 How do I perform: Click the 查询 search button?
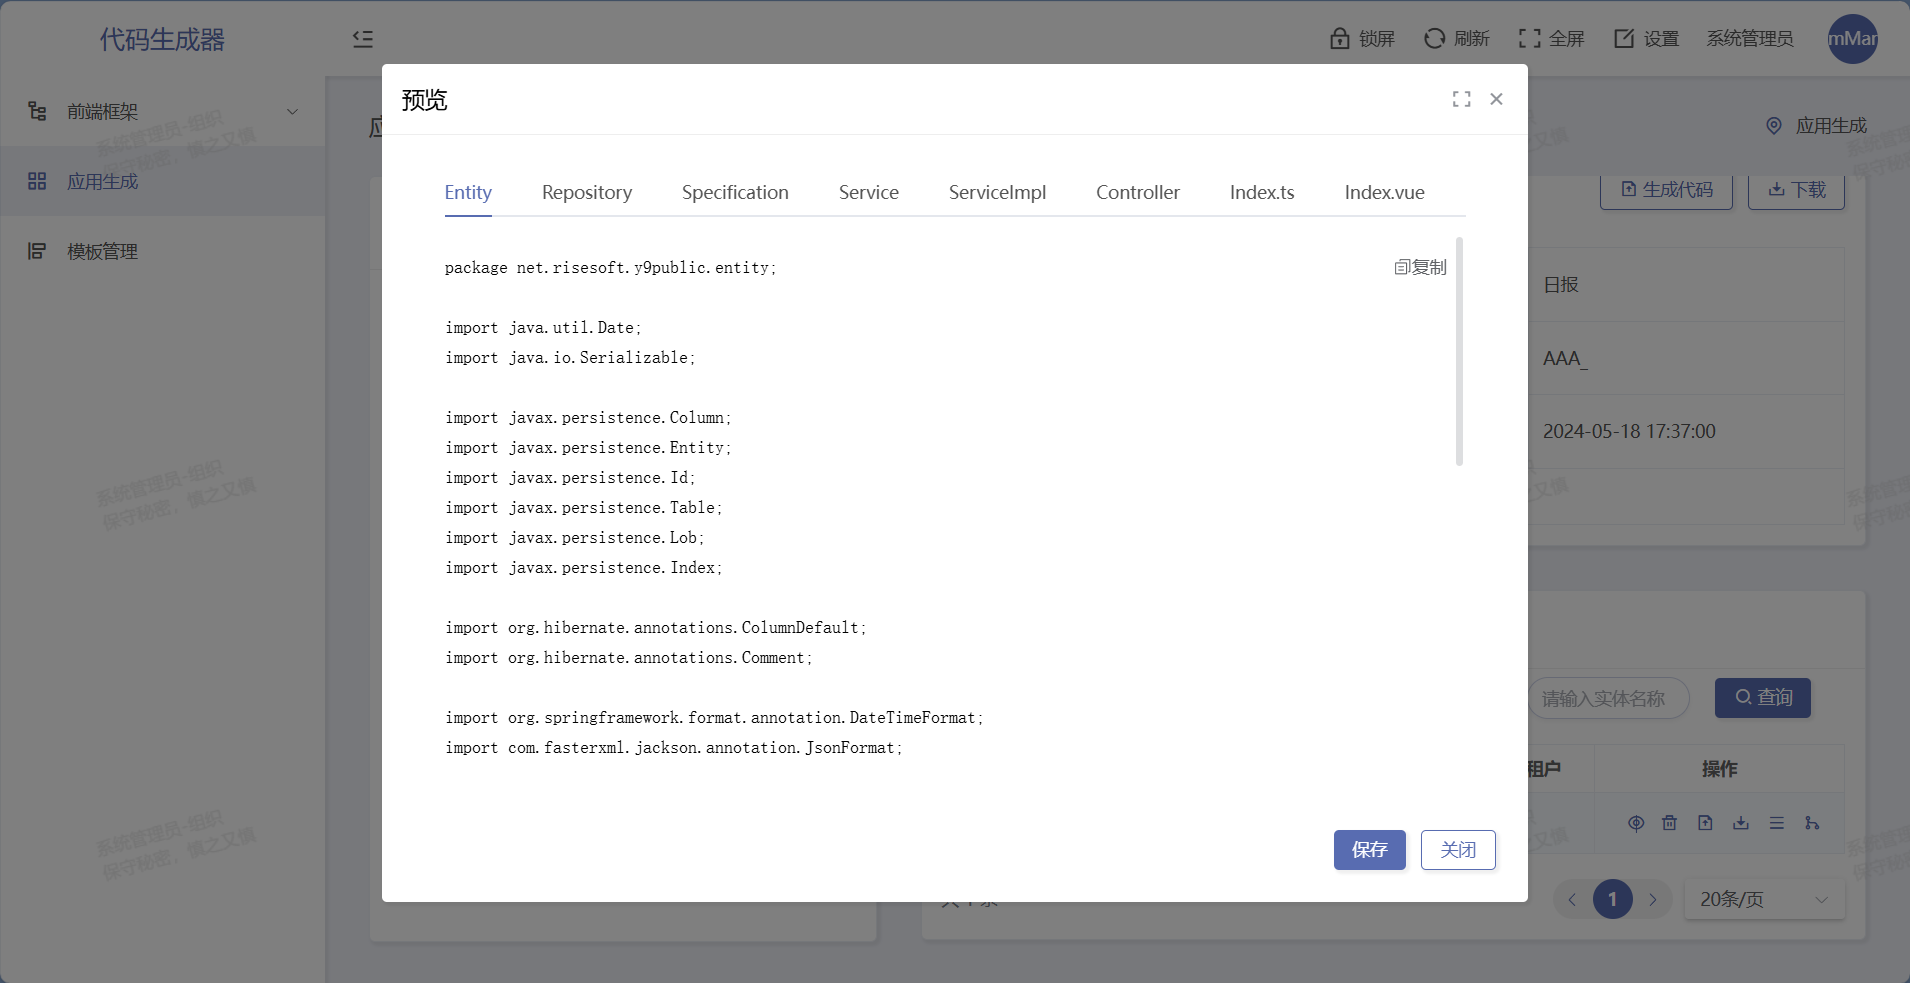click(x=1763, y=698)
